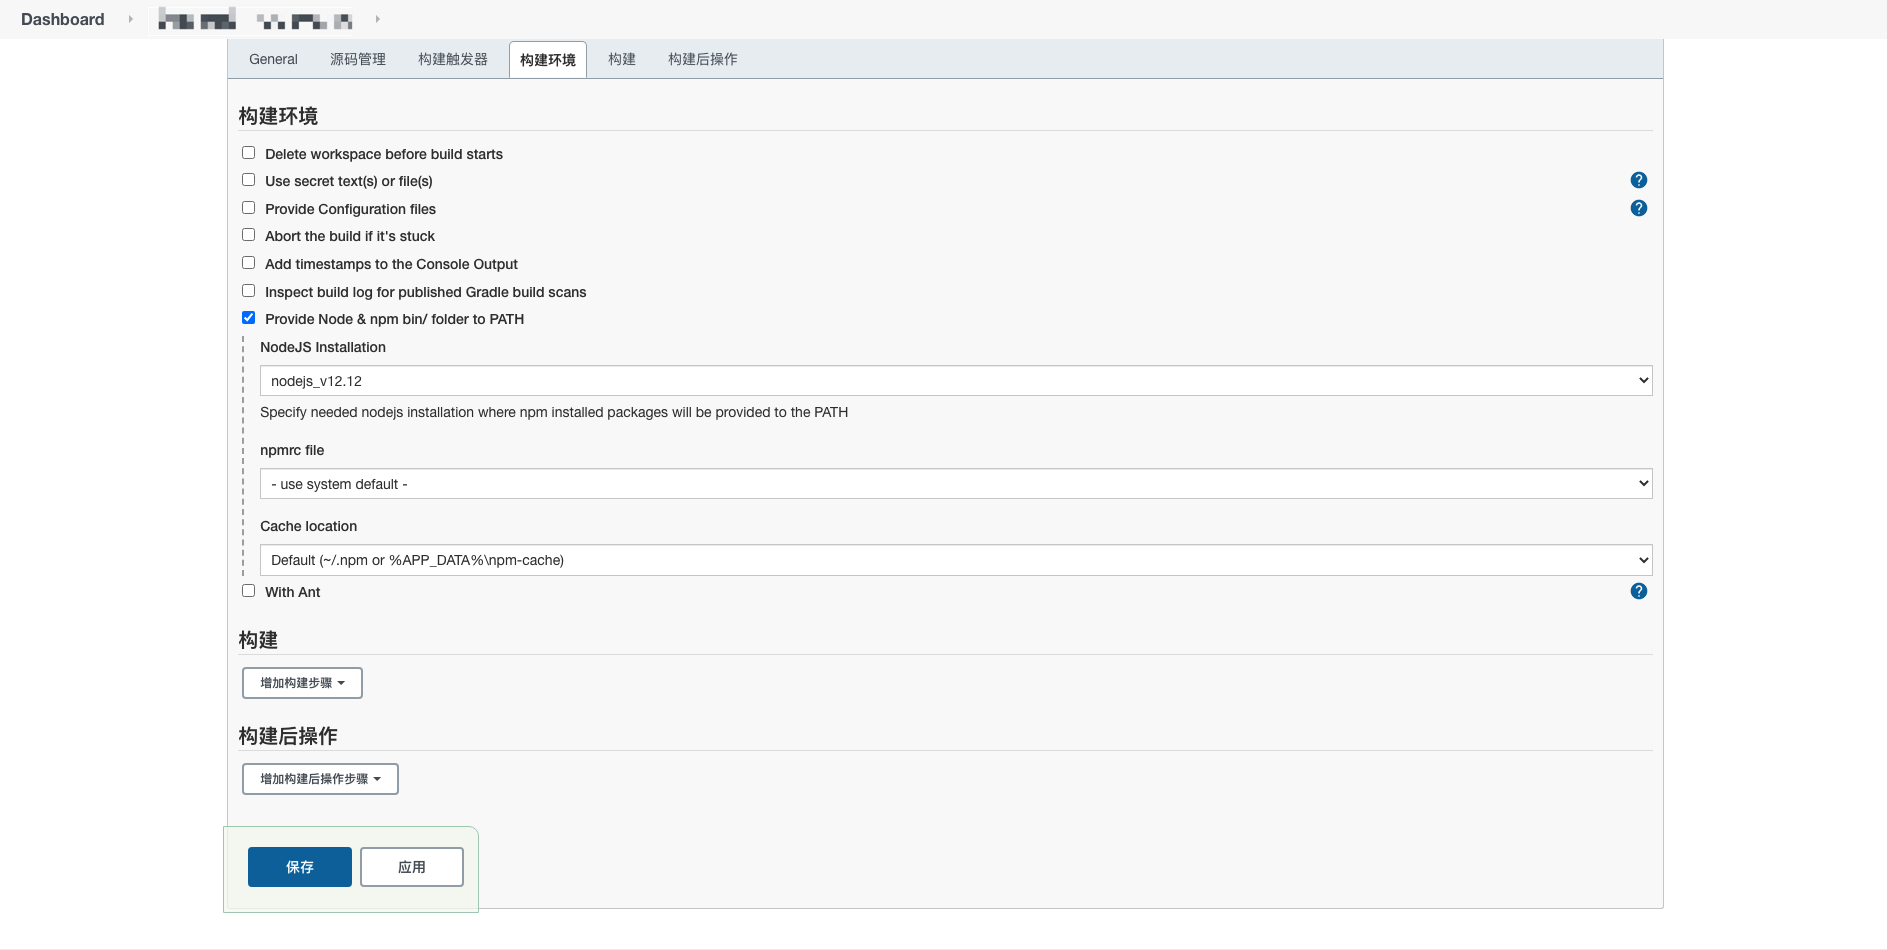Screen dimensions: 1887x950
Task: Click breadcrumb arrow after Dashboard
Action: click(x=130, y=19)
